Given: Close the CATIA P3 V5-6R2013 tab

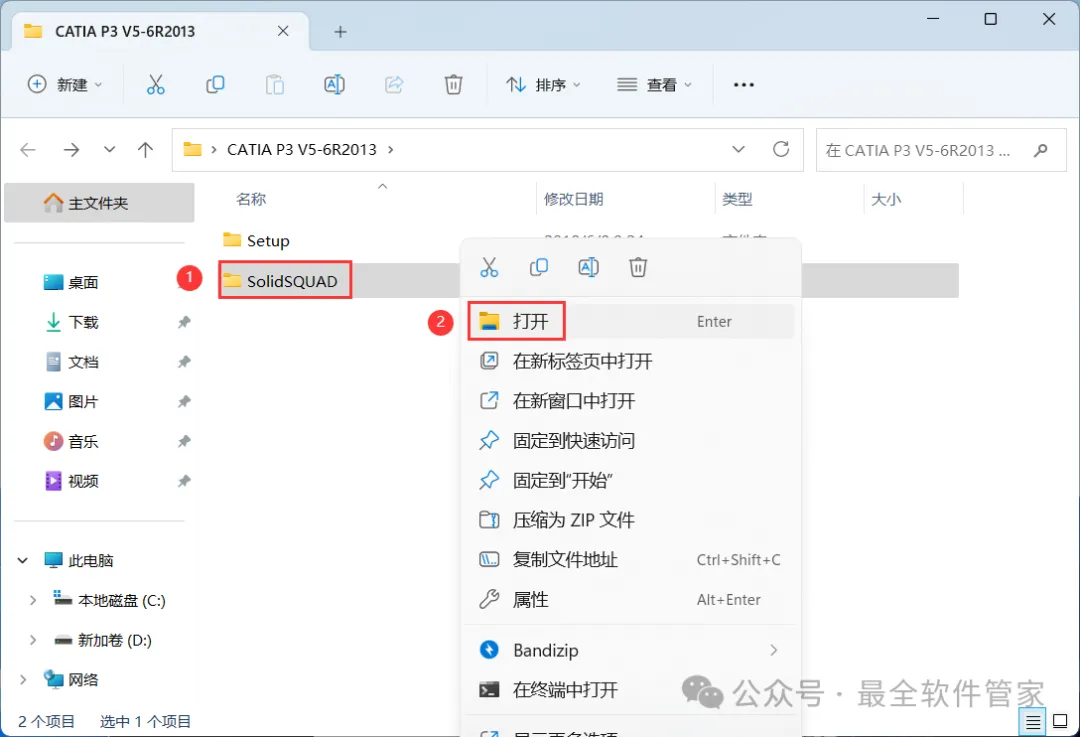Looking at the screenshot, I should (283, 31).
